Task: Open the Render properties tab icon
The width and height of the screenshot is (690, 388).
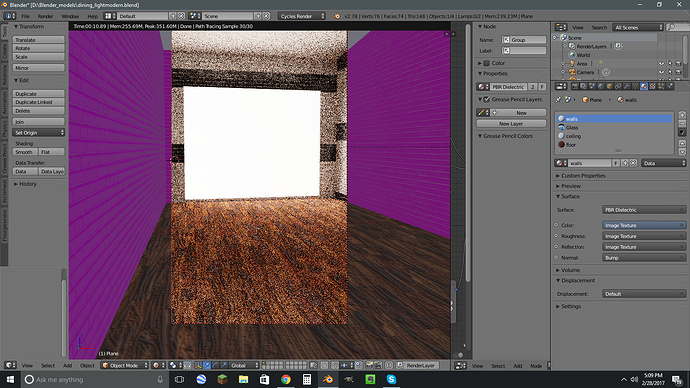Action: pos(575,86)
